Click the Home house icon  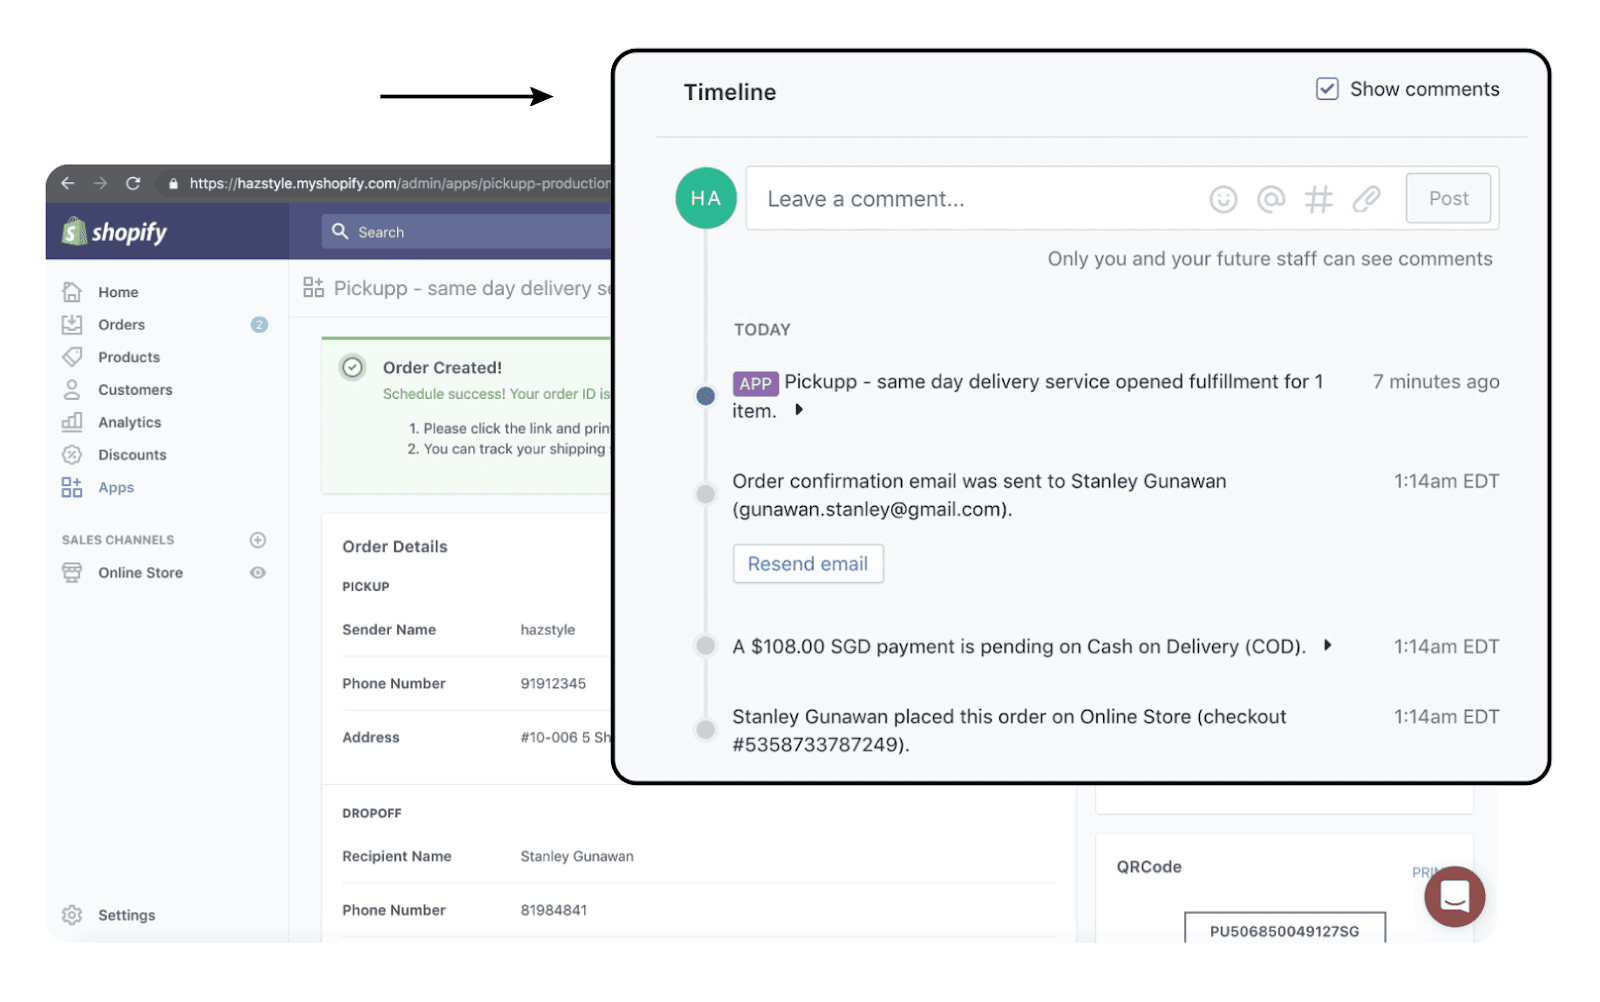click(x=72, y=292)
